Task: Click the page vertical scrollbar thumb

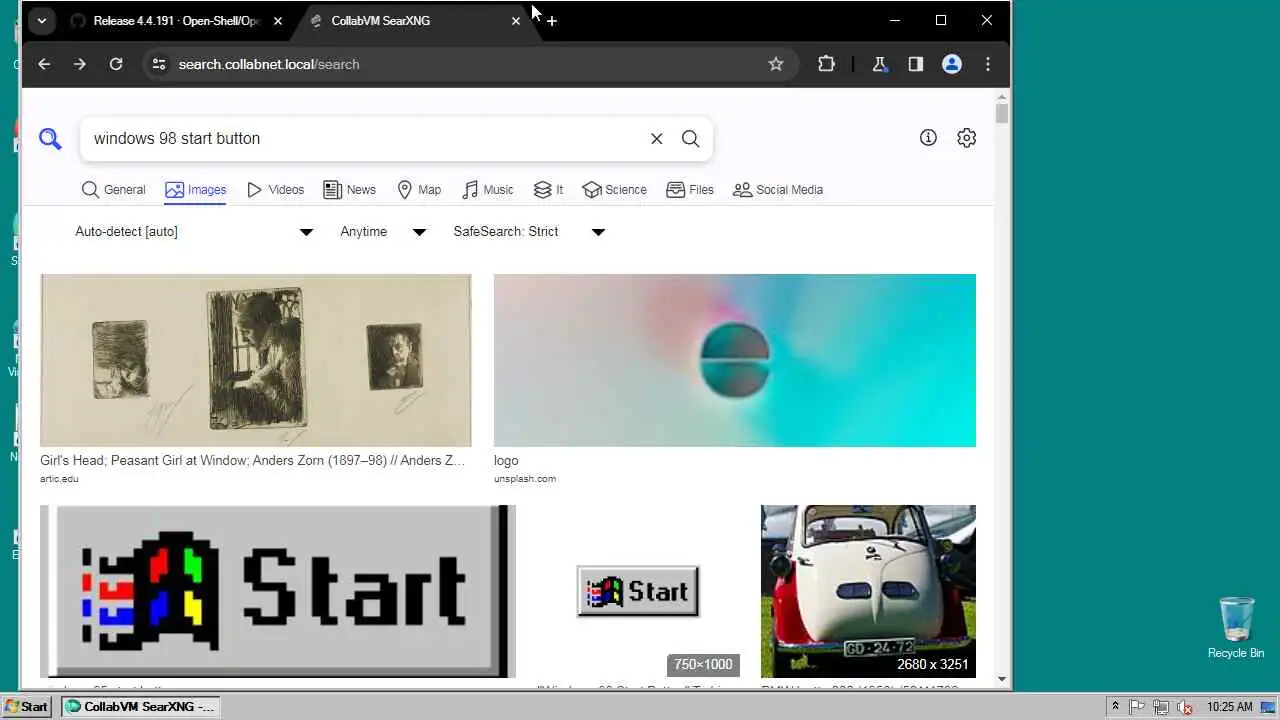Action: [1002, 113]
